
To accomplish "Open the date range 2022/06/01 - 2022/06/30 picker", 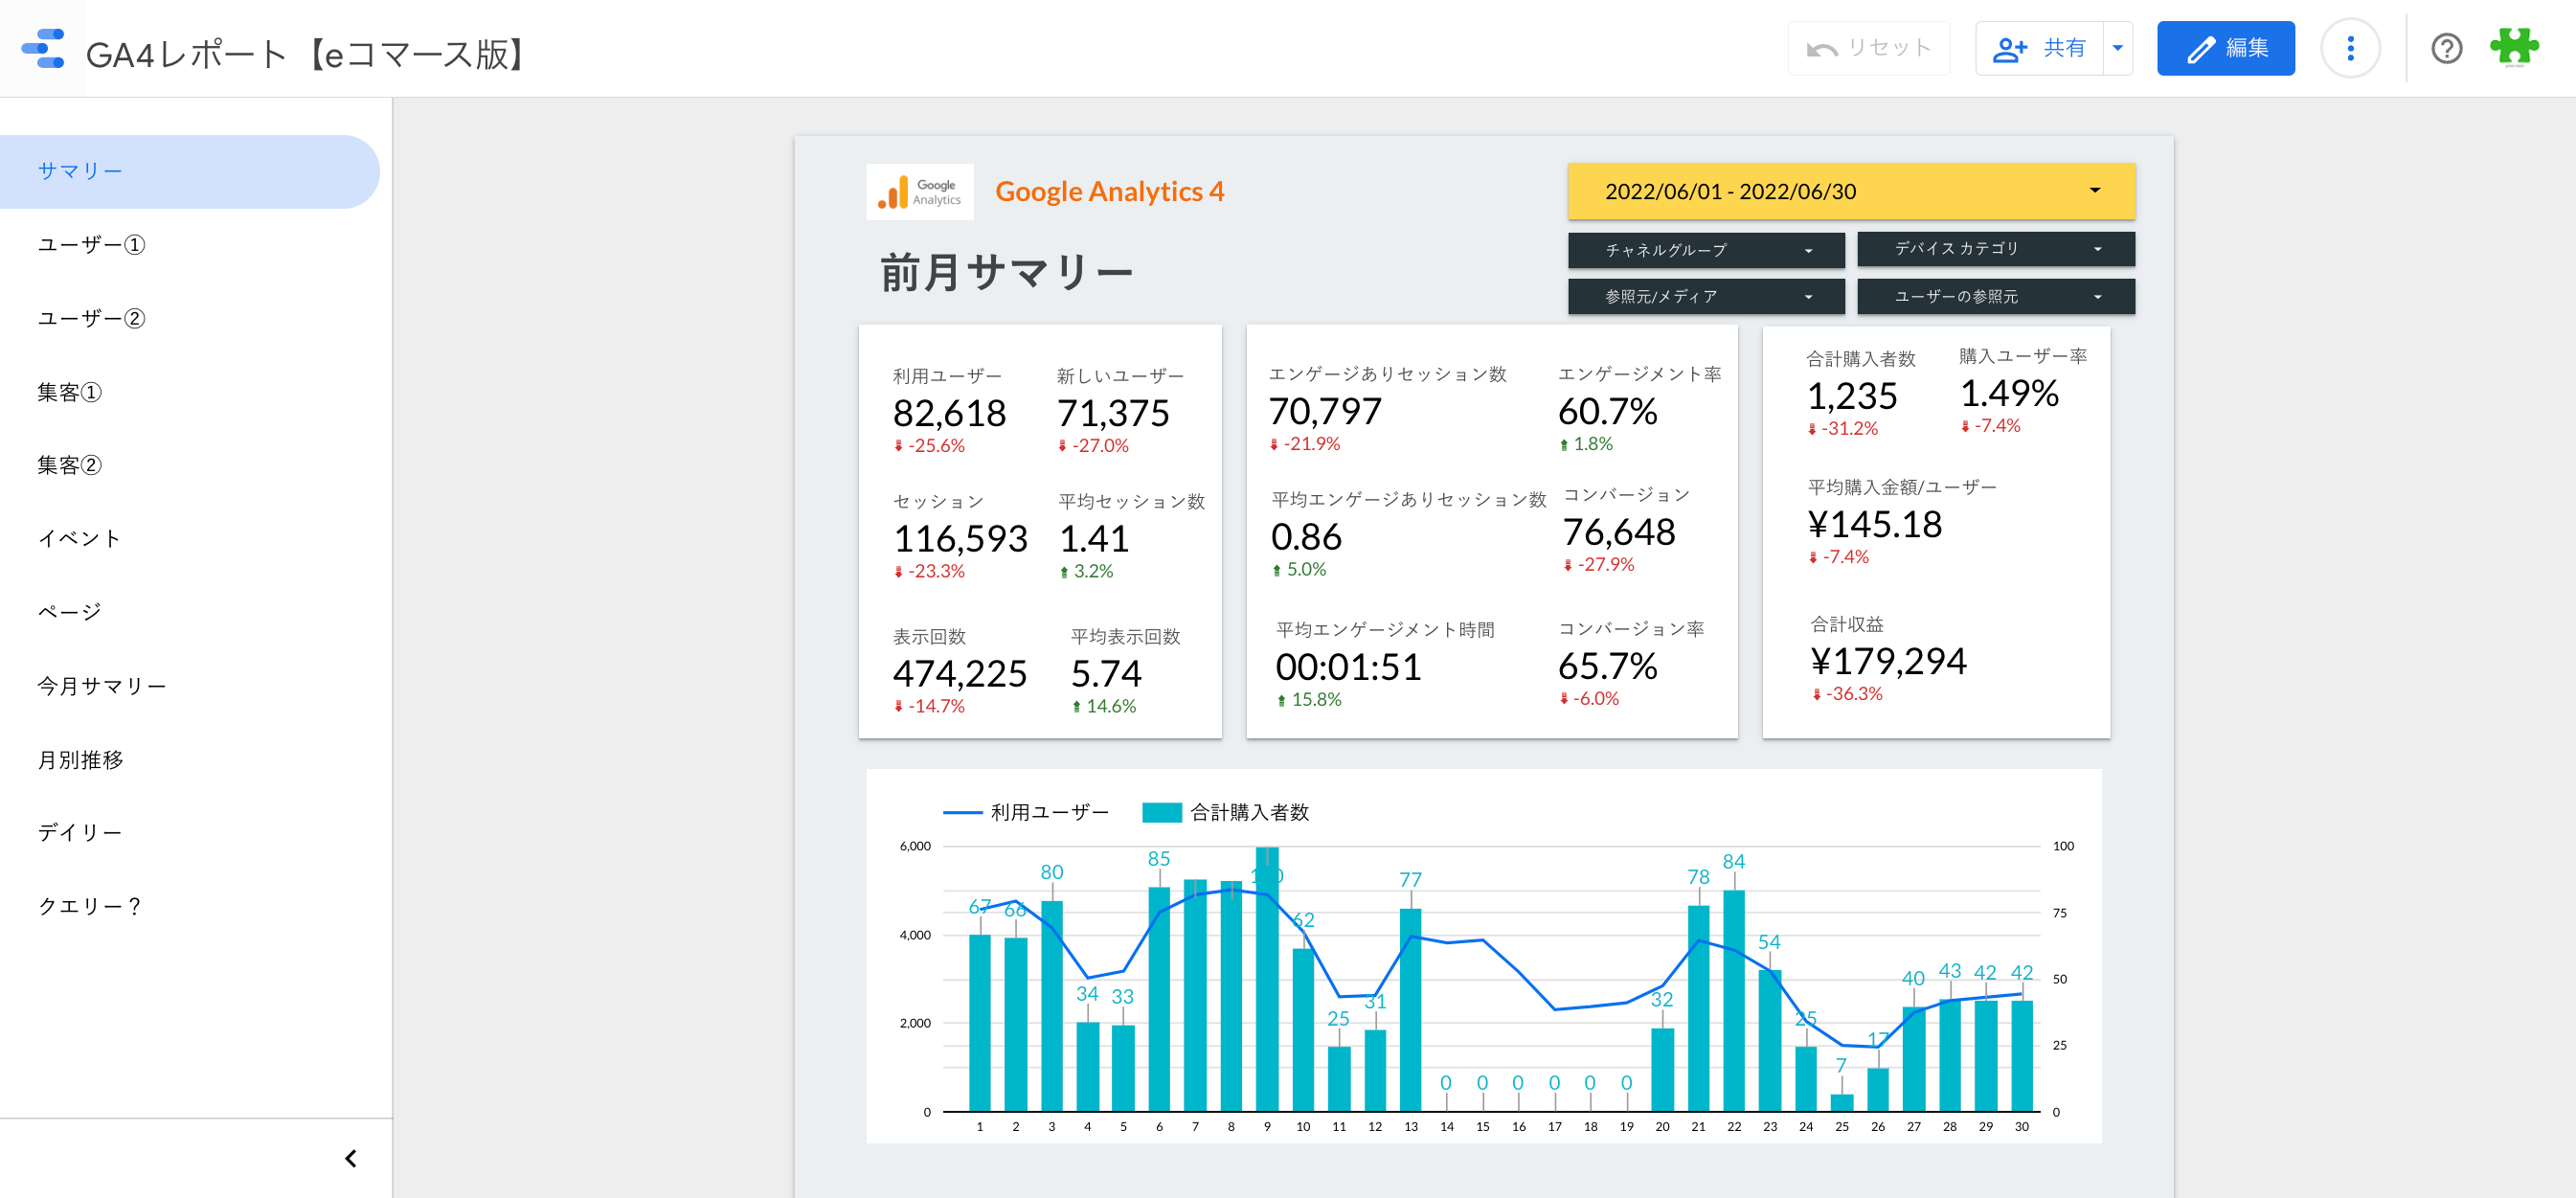I will [1851, 191].
